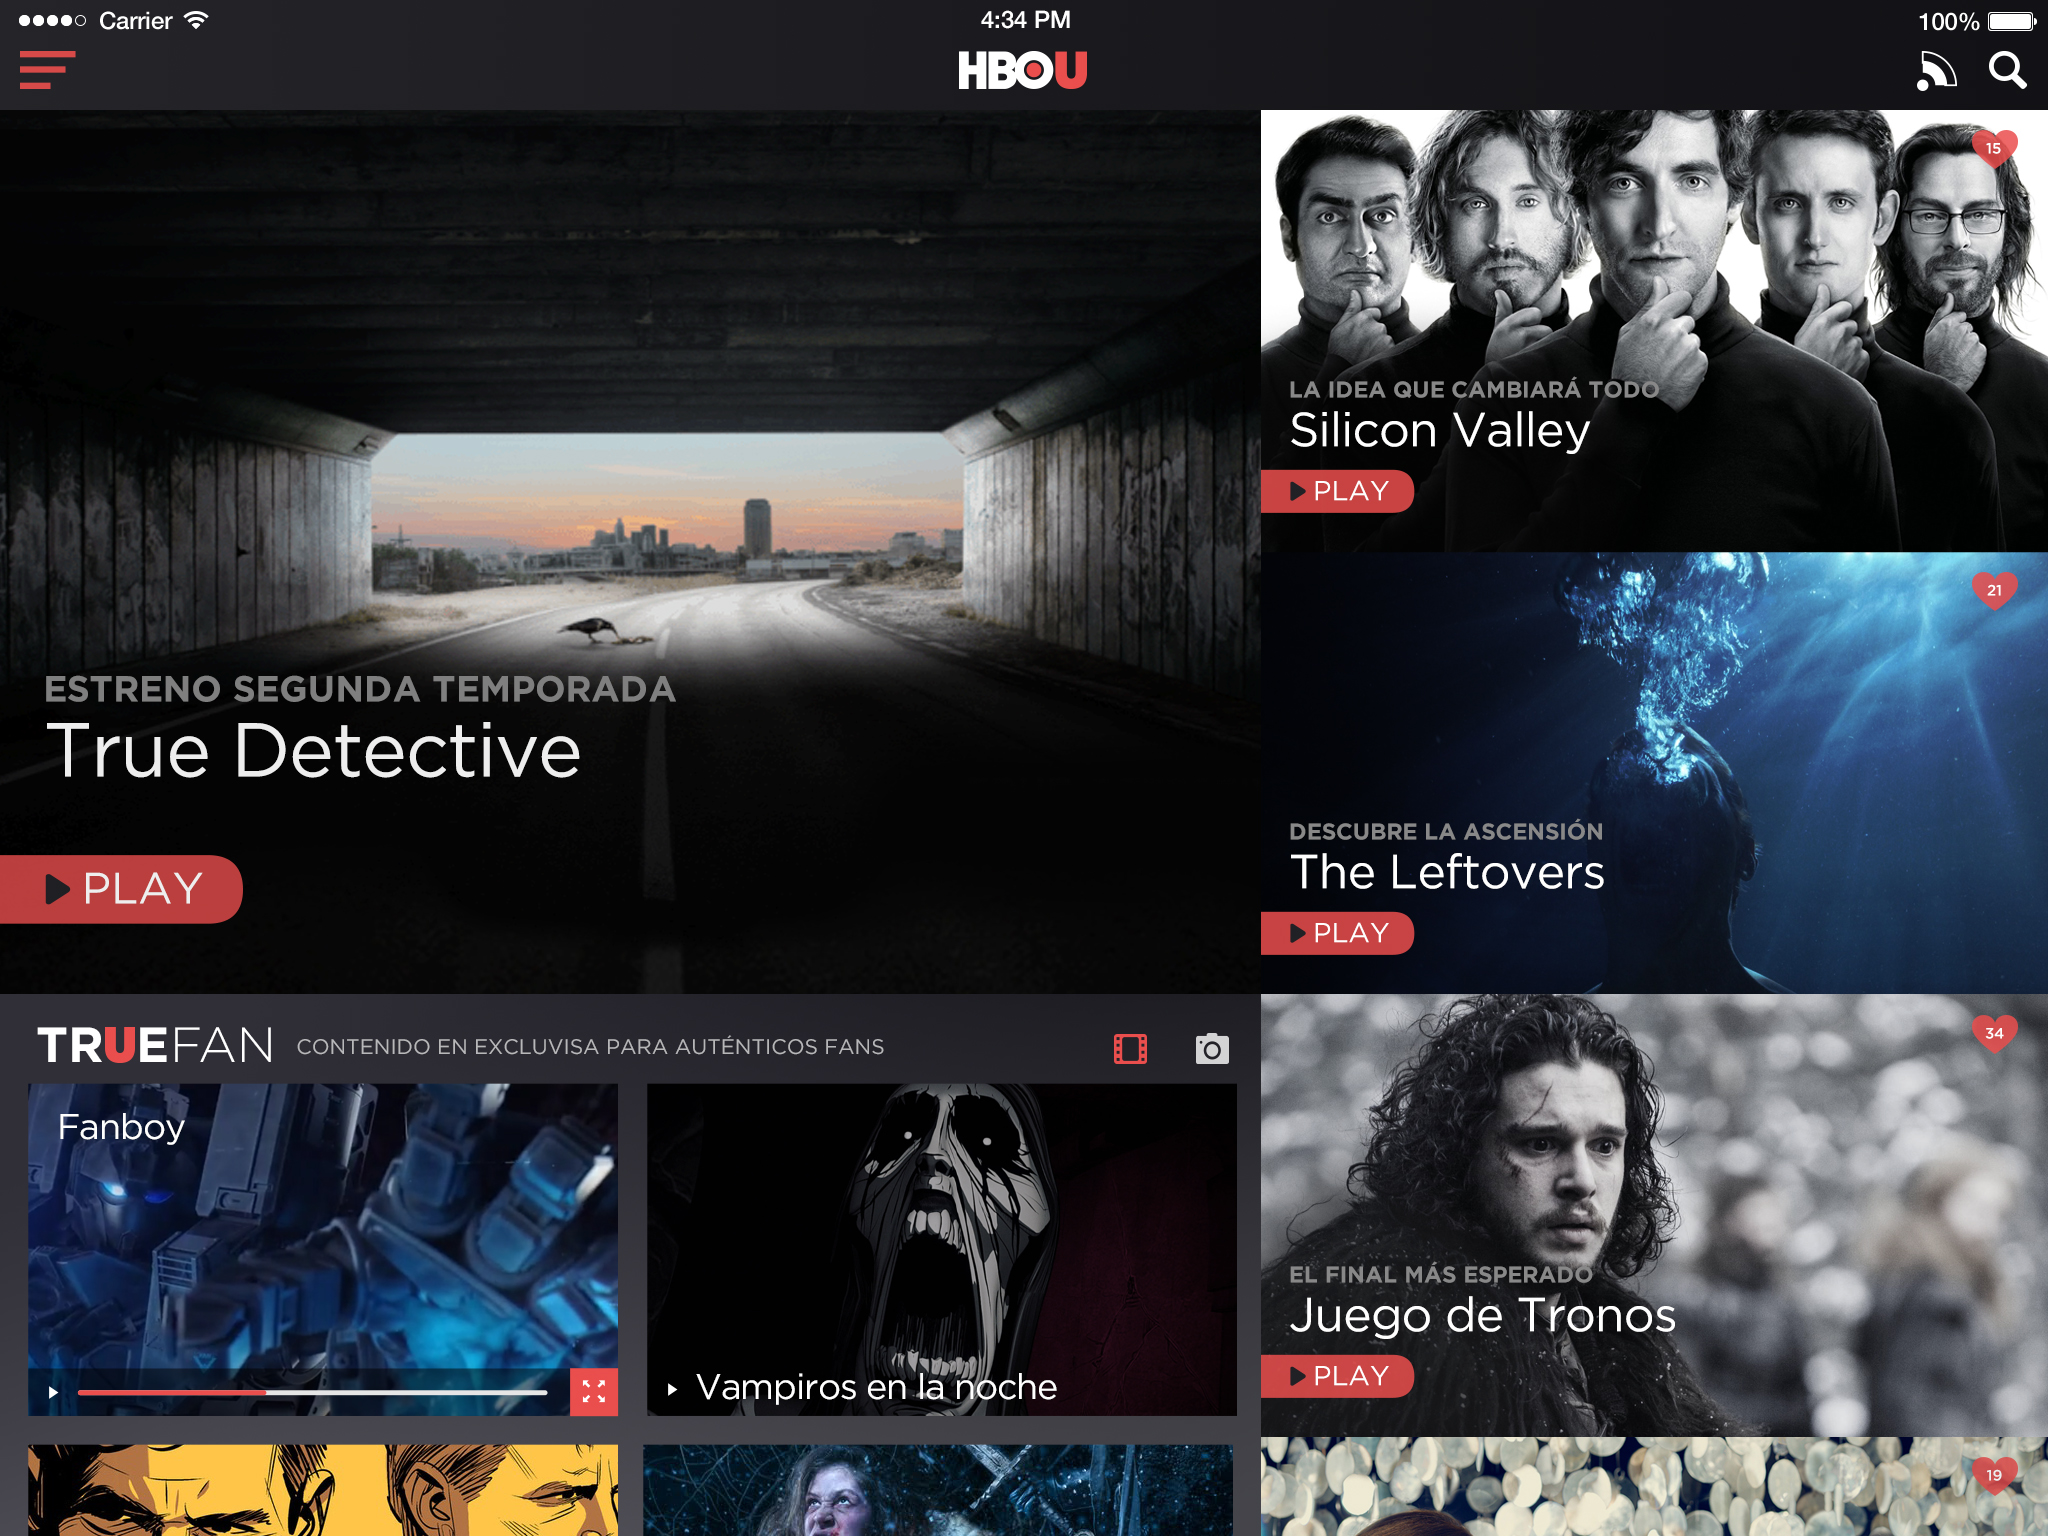2048x1536 pixels.
Task: Open the Vampiros en la noche thumbnail
Action: [942, 1250]
